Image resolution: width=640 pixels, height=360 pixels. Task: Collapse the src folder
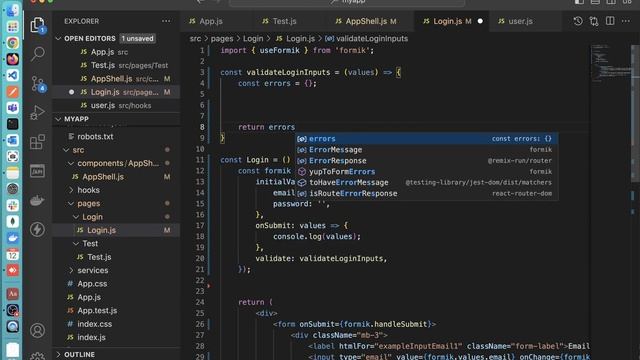point(66,150)
